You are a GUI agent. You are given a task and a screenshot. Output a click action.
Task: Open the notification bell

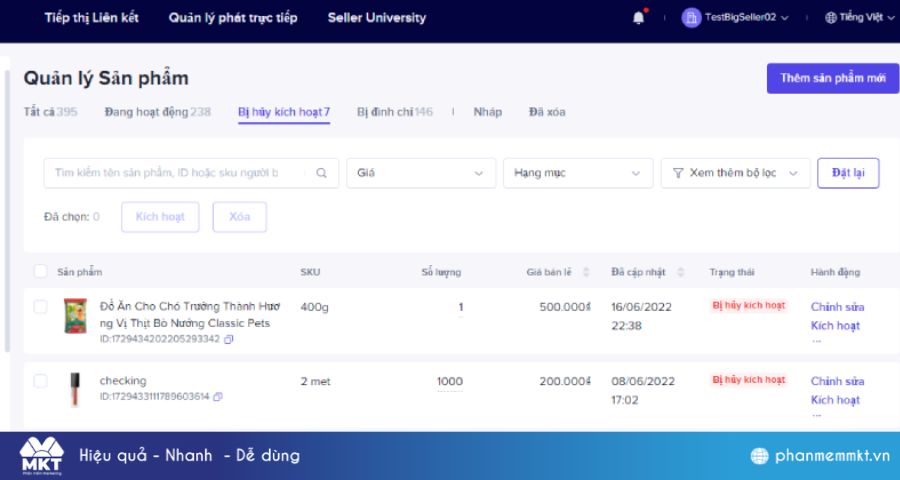click(x=638, y=18)
